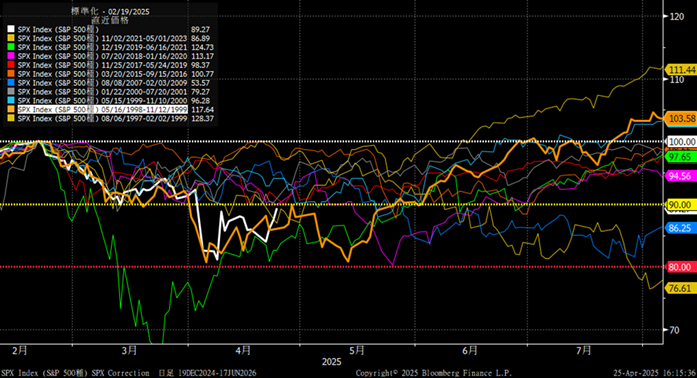Select legend entry 11/25/2017-05/24/2019
This screenshot has height=378, width=697.
click(103, 65)
